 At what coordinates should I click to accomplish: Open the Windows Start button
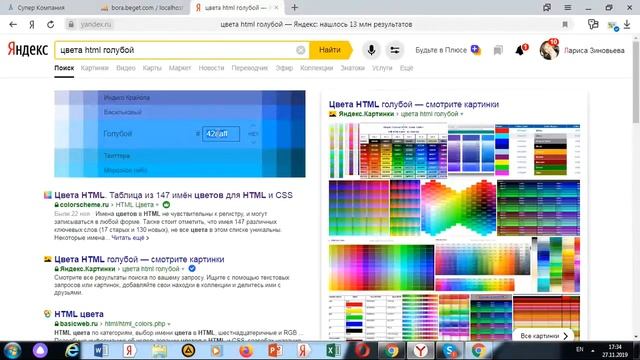12,351
